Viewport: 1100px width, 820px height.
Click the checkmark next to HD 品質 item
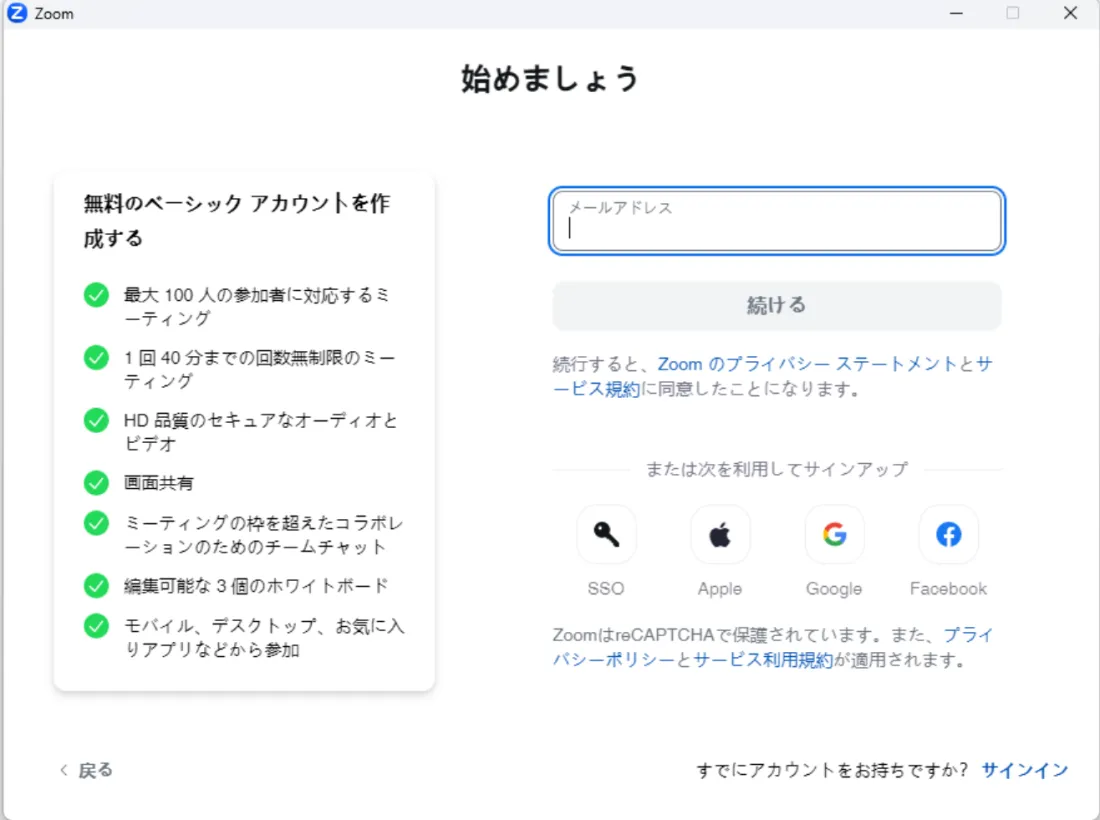point(96,421)
